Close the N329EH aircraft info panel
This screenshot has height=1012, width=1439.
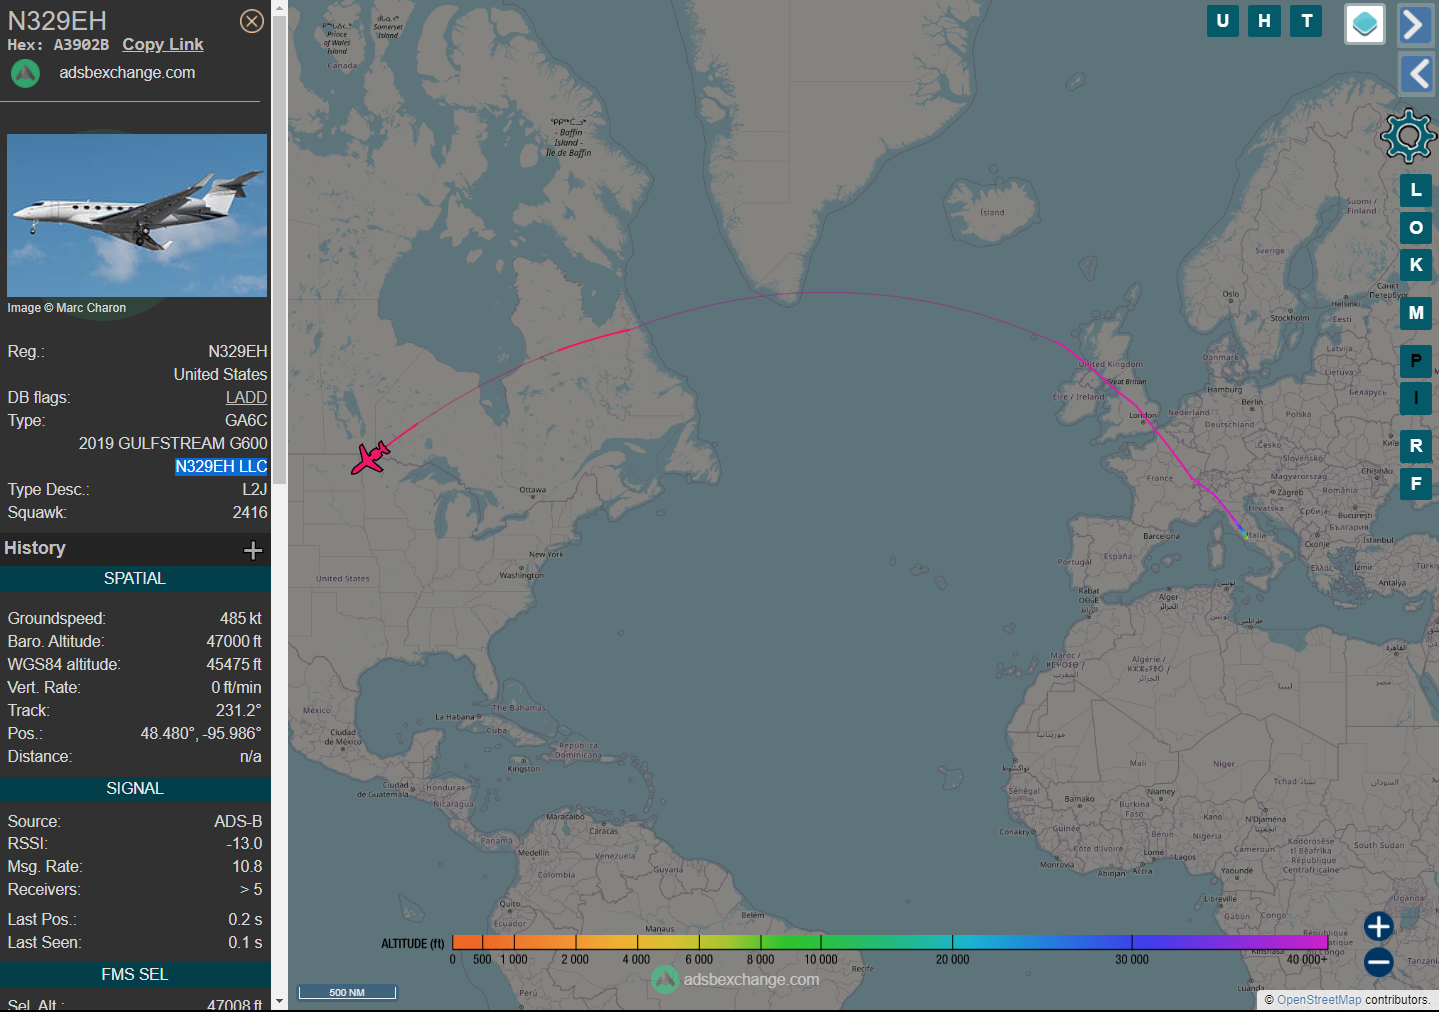[252, 21]
